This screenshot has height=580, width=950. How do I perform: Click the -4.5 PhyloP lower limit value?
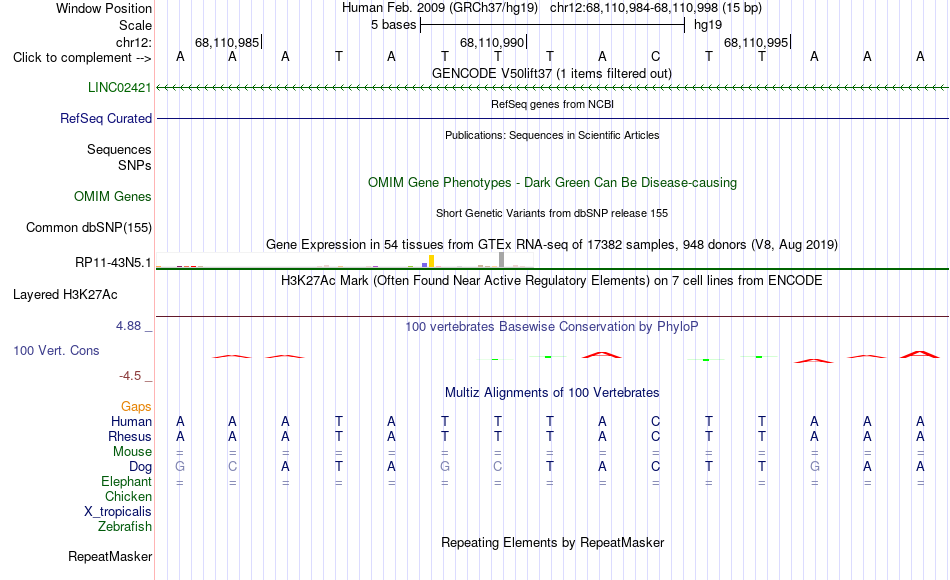(x=130, y=376)
